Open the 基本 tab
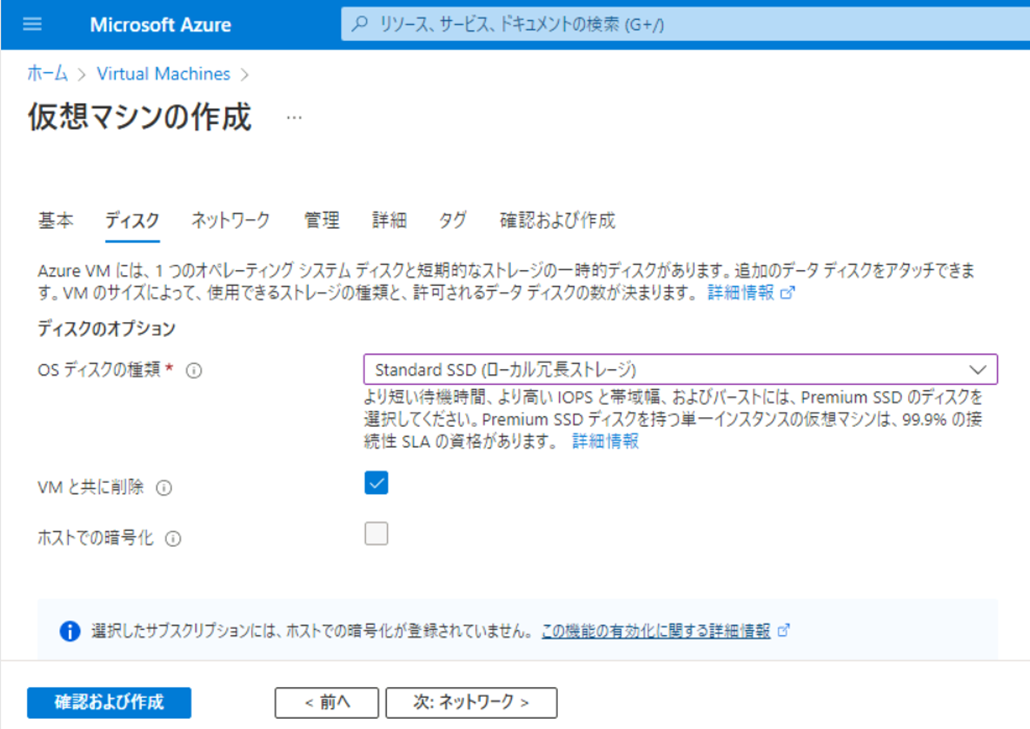1030x729 pixels. [55, 221]
